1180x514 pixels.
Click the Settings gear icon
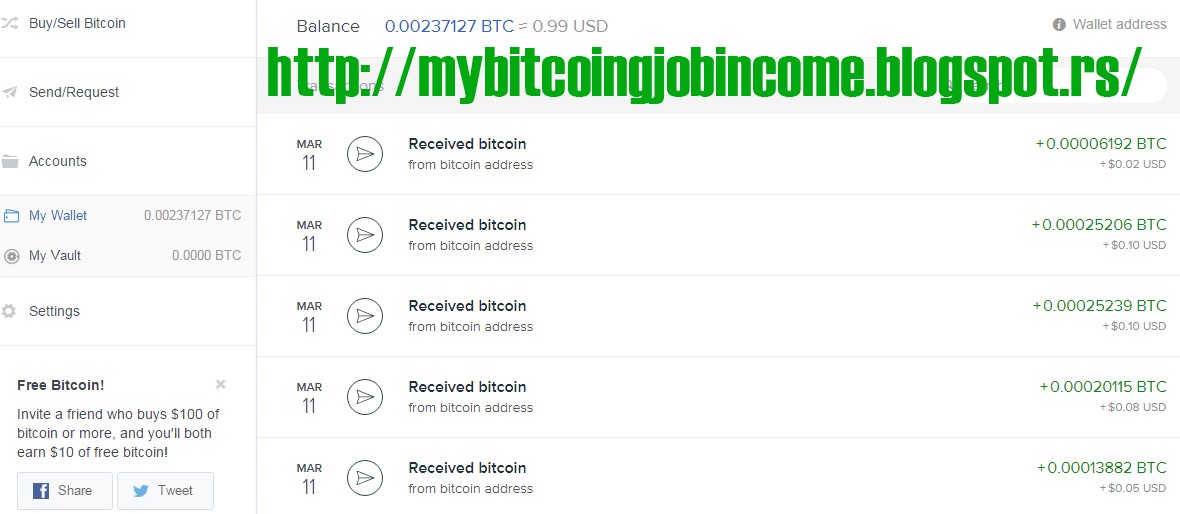[8, 311]
